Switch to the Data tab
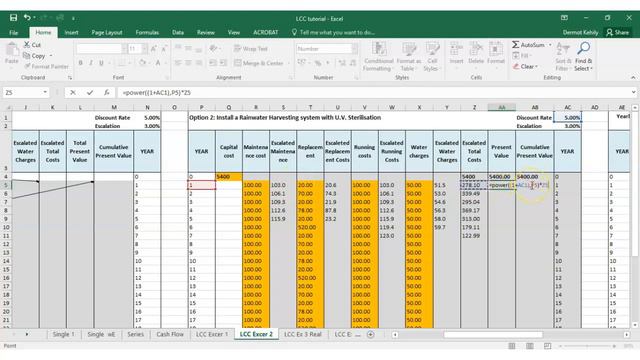This screenshot has width=640, height=360. pos(178,32)
